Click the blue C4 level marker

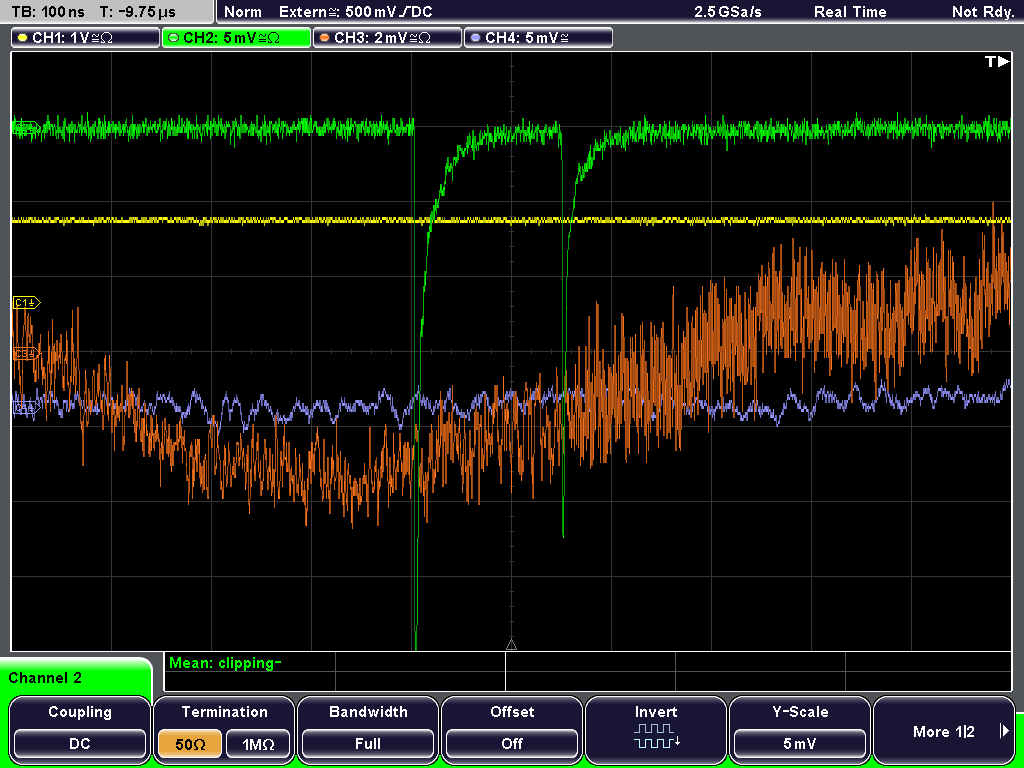tap(27, 408)
